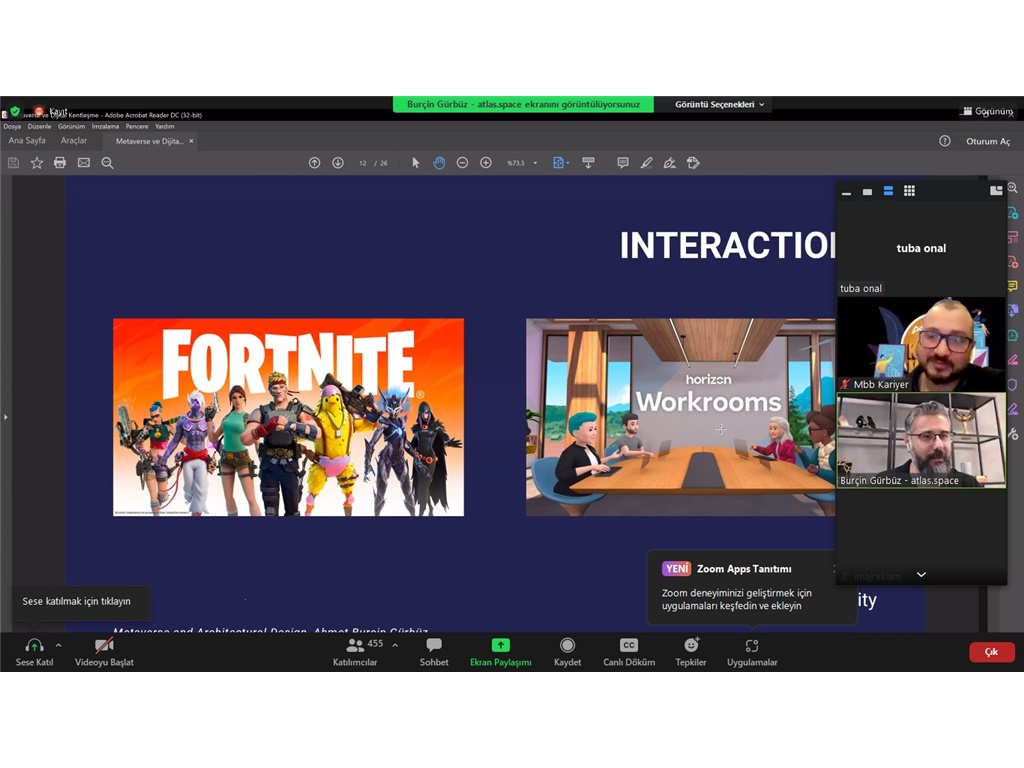Expand more participants with the down chevron
The image size is (1024, 768).
click(x=921, y=575)
